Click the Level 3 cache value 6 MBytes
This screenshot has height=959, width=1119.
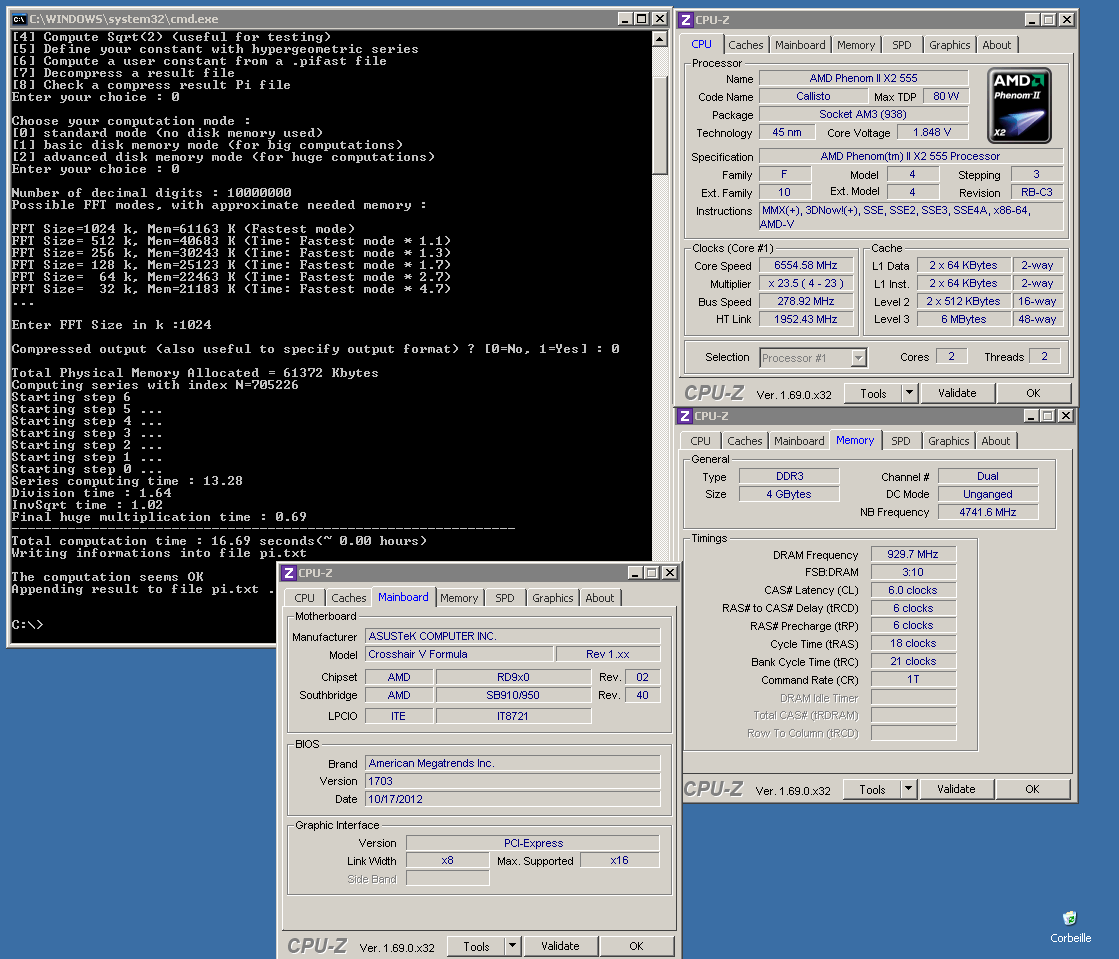[x=963, y=319]
